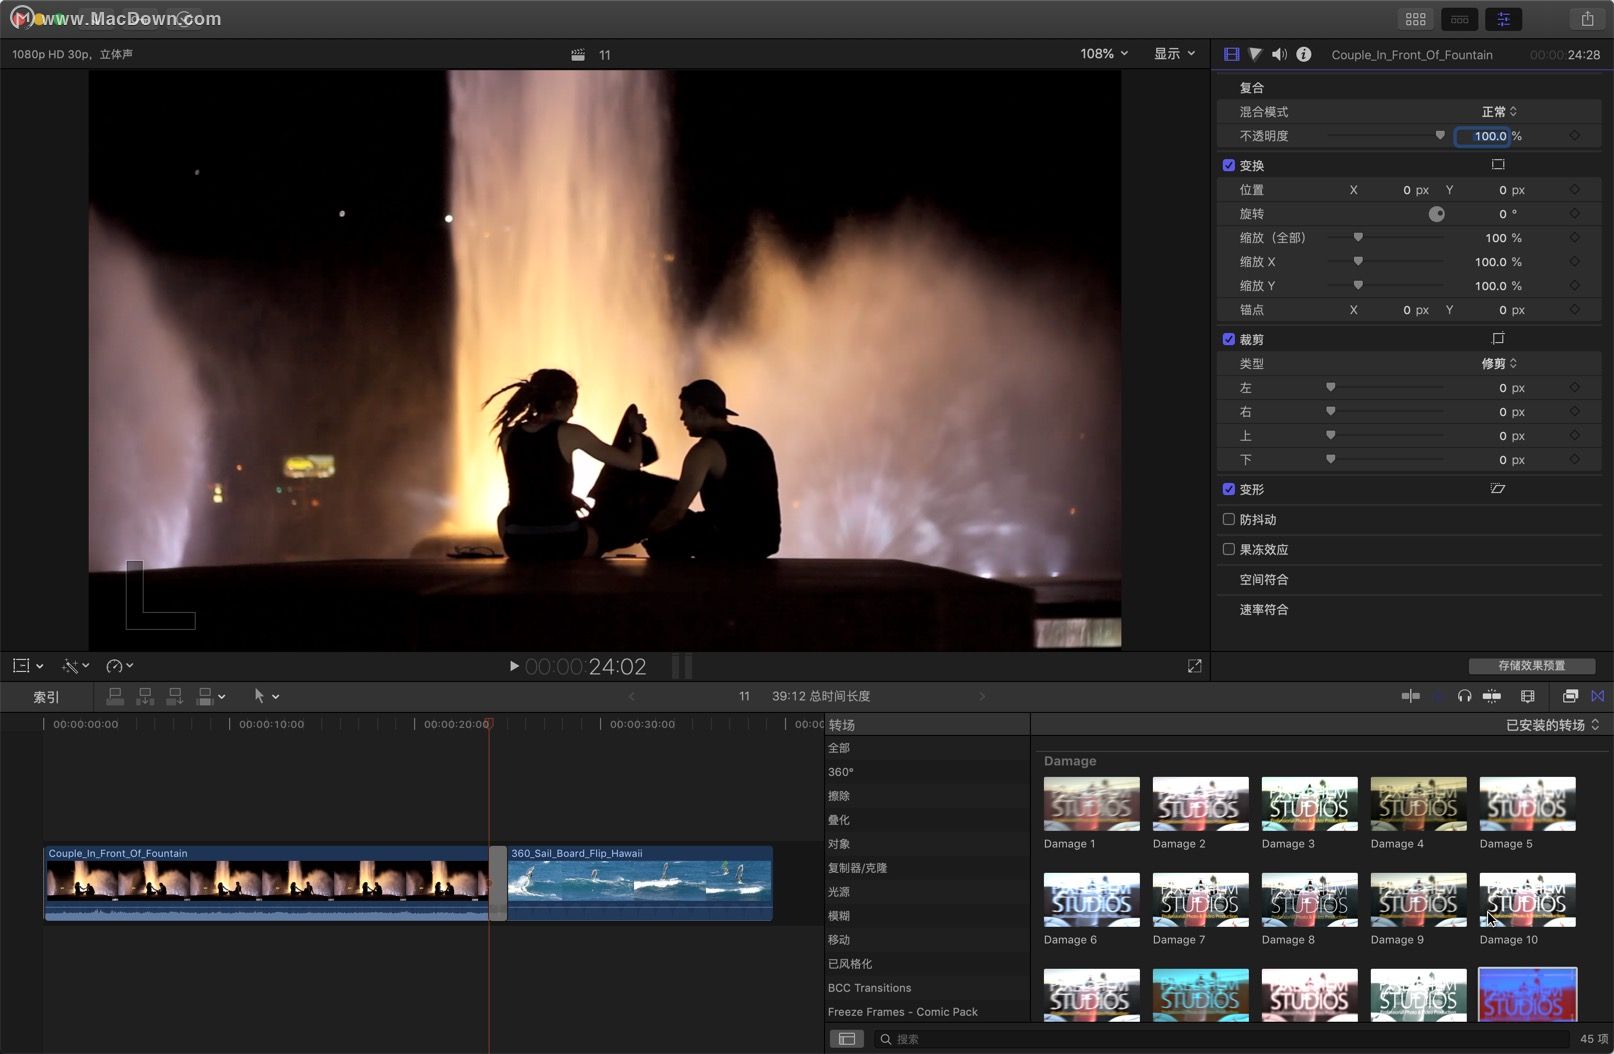The height and width of the screenshot is (1054, 1614).
Task: Toggle the timeline panel button in top toolbar
Action: (x=1459, y=19)
